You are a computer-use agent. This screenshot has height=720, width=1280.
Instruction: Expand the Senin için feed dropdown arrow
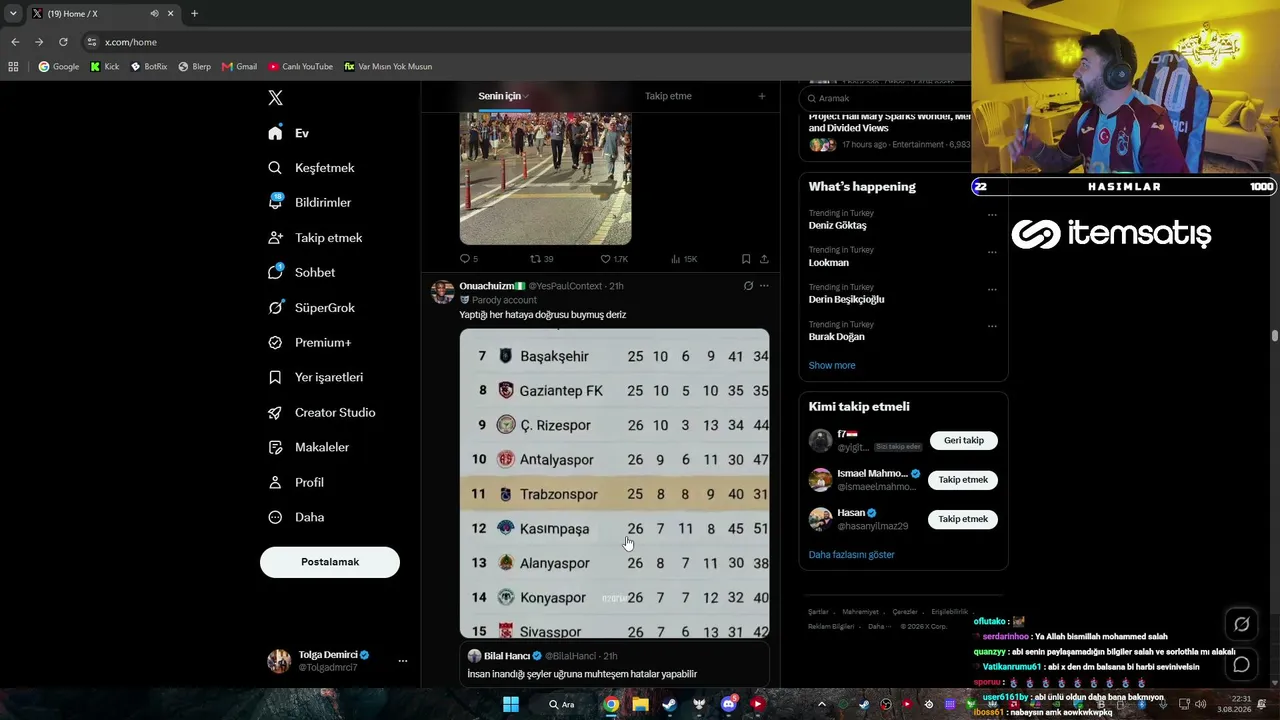[526, 96]
